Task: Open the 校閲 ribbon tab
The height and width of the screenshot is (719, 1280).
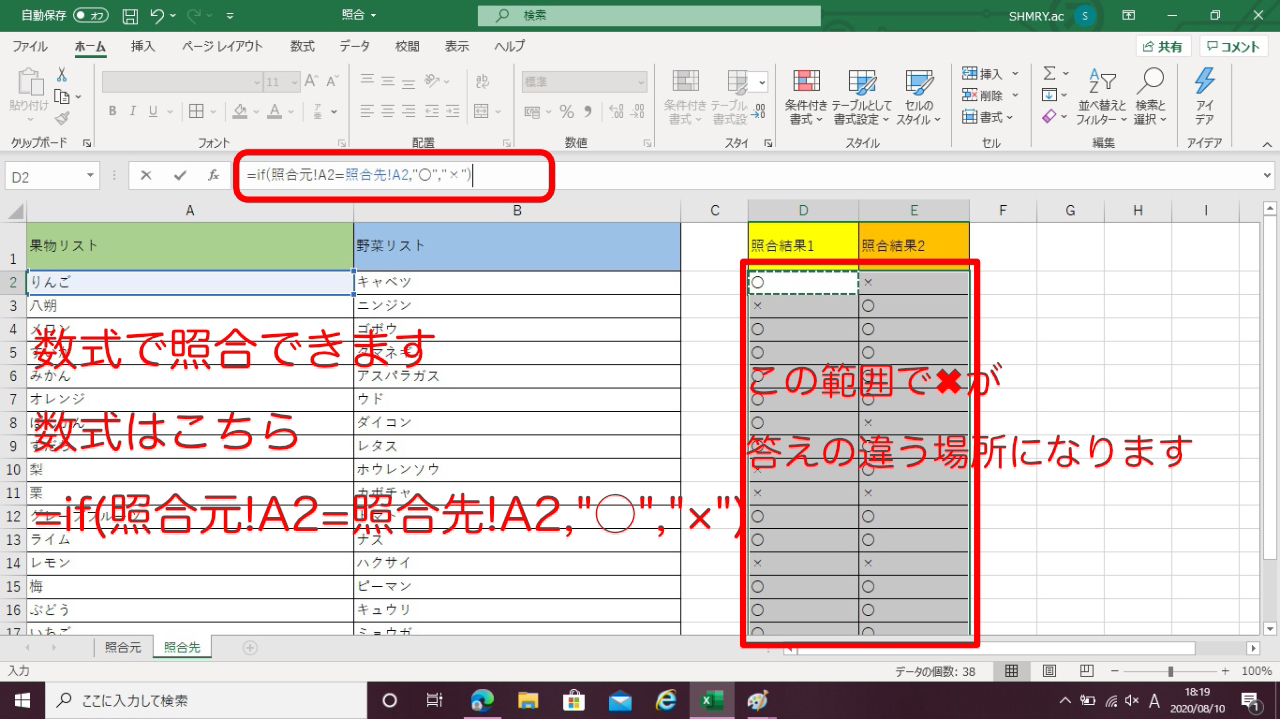Action: 407,46
